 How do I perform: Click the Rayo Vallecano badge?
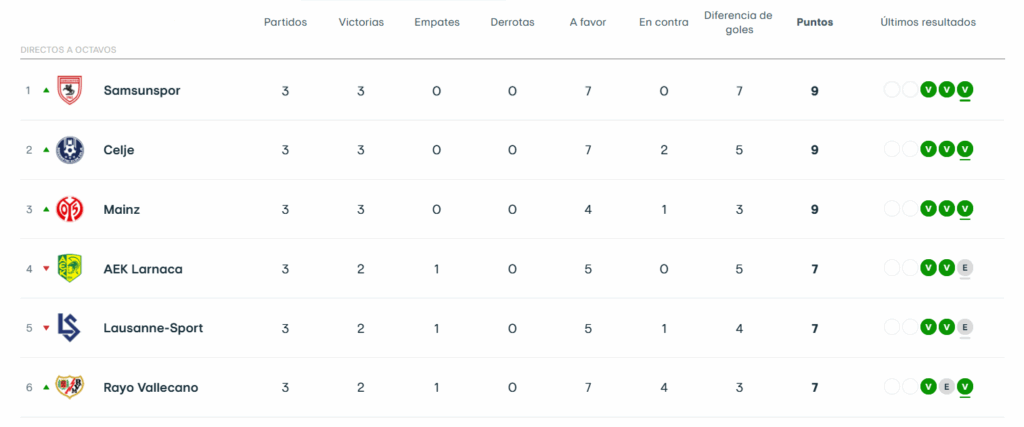click(69, 387)
